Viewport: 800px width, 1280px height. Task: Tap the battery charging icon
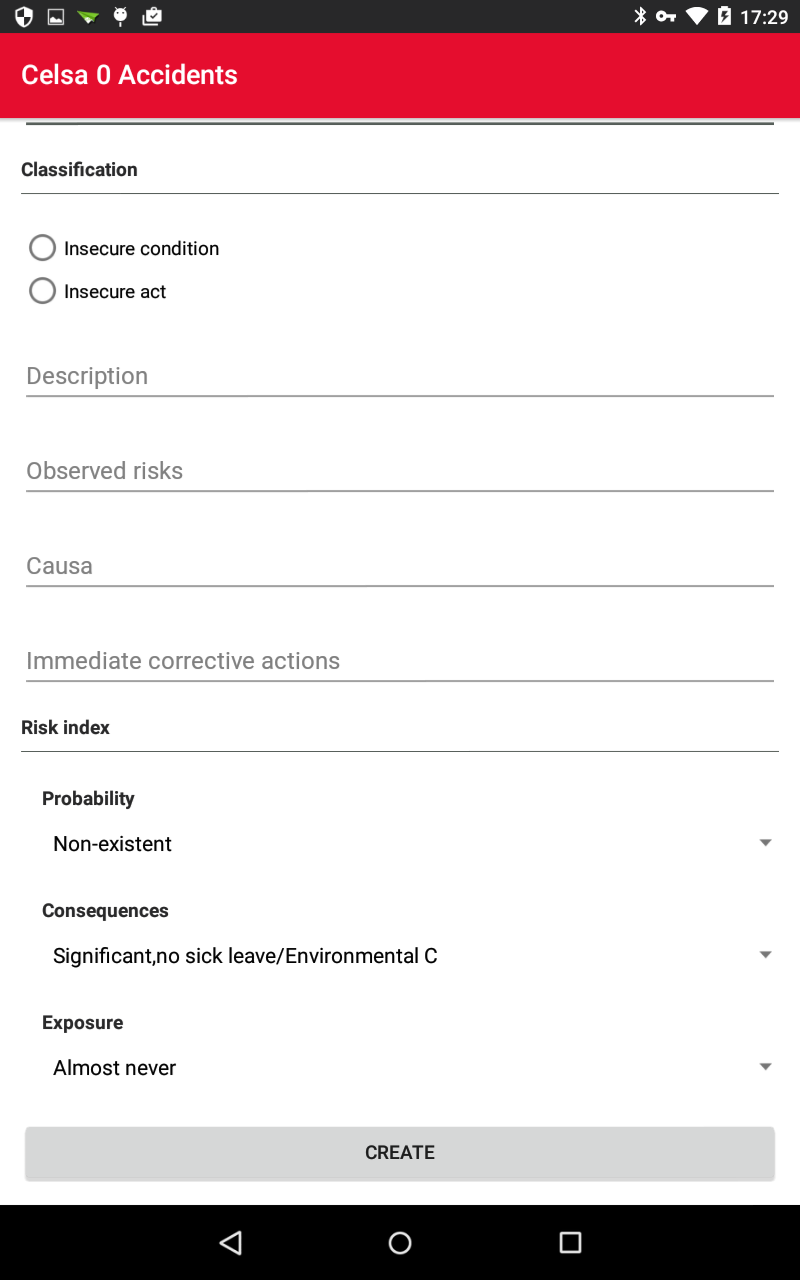tap(725, 16)
